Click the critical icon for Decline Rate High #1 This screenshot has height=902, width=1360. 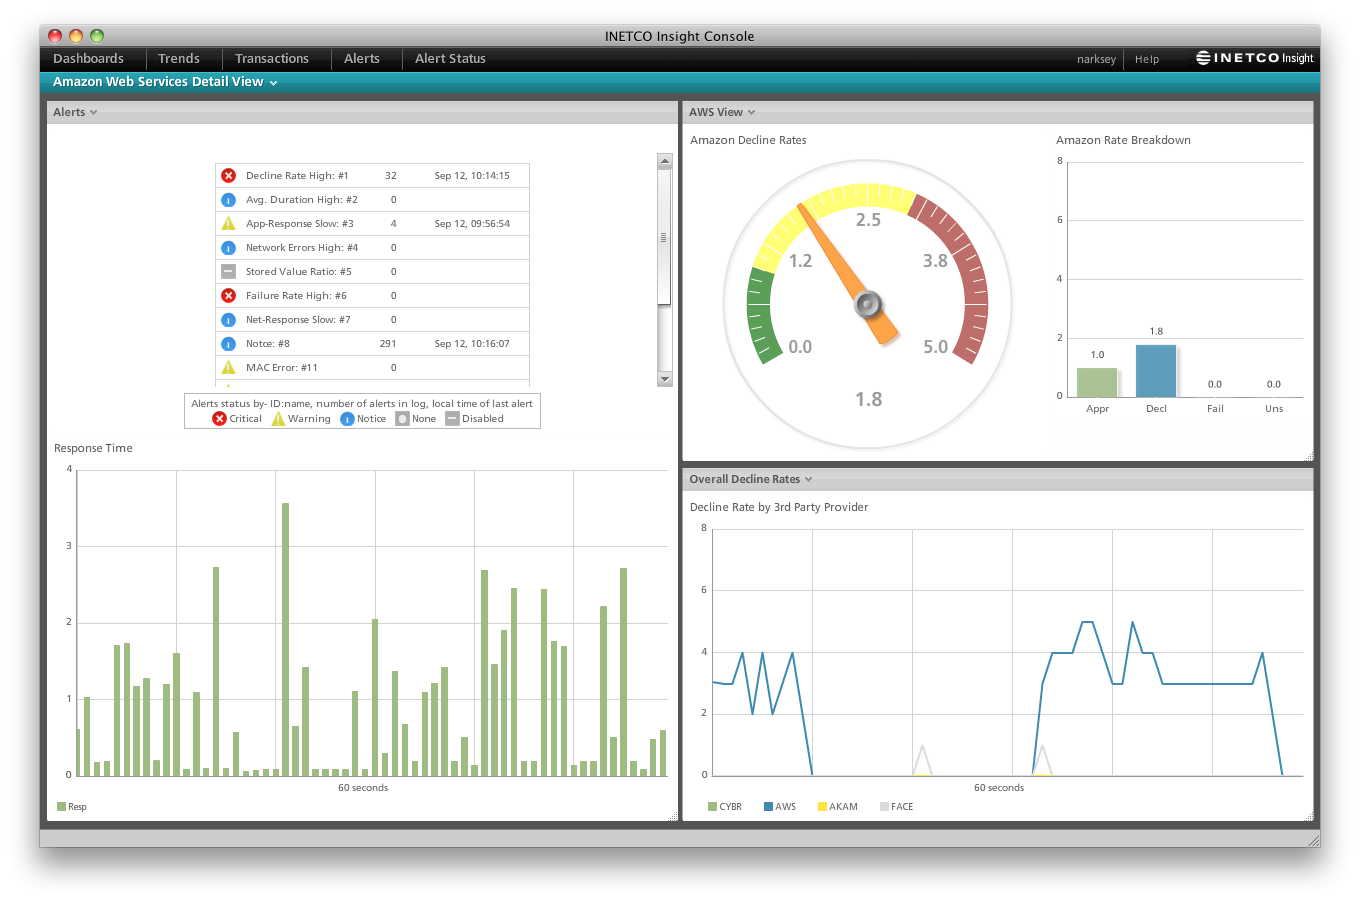pos(228,175)
